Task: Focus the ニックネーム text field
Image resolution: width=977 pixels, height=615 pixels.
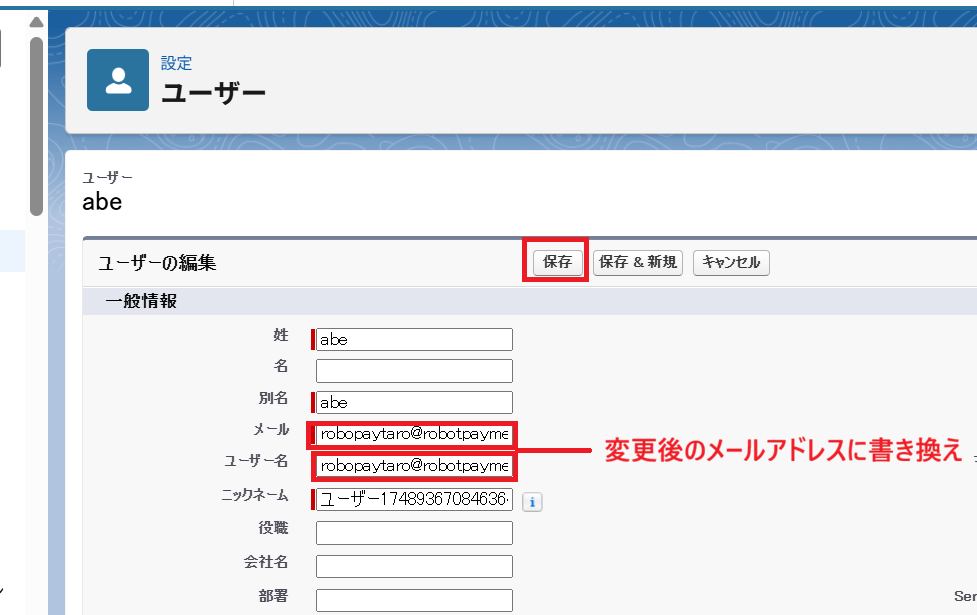Action: pyautogui.click(x=414, y=500)
